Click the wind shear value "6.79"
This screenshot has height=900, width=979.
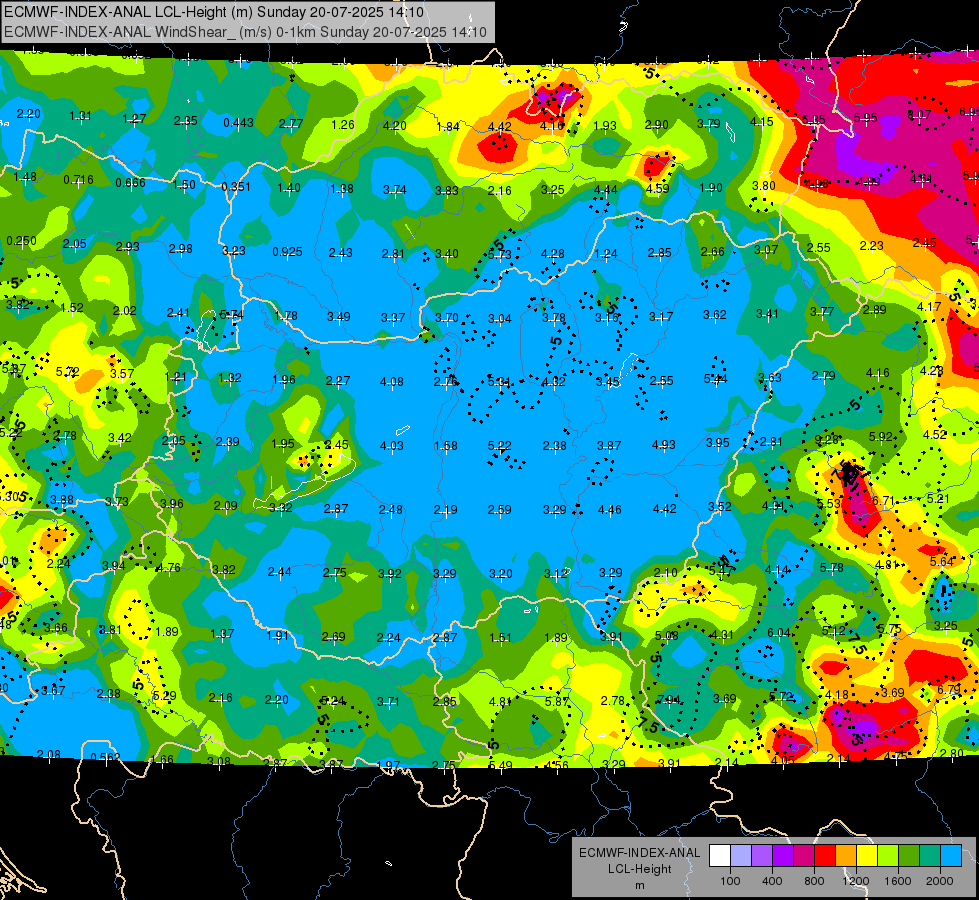point(949,690)
